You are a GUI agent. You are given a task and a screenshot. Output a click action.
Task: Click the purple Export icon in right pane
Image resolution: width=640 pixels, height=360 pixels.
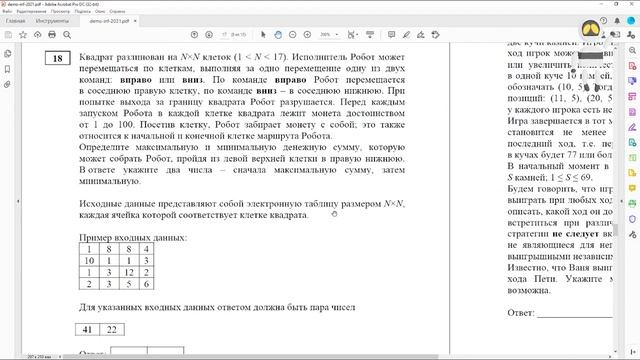632,112
